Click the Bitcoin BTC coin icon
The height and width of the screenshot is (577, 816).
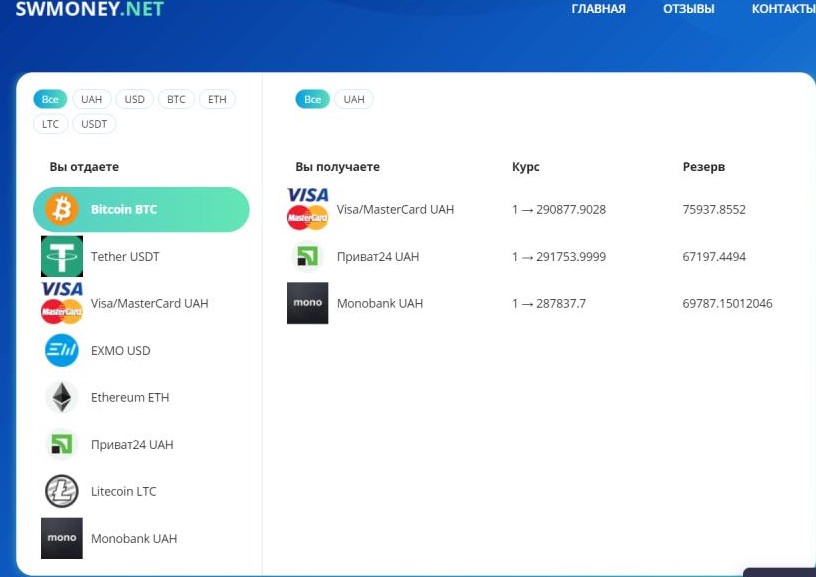(x=61, y=209)
